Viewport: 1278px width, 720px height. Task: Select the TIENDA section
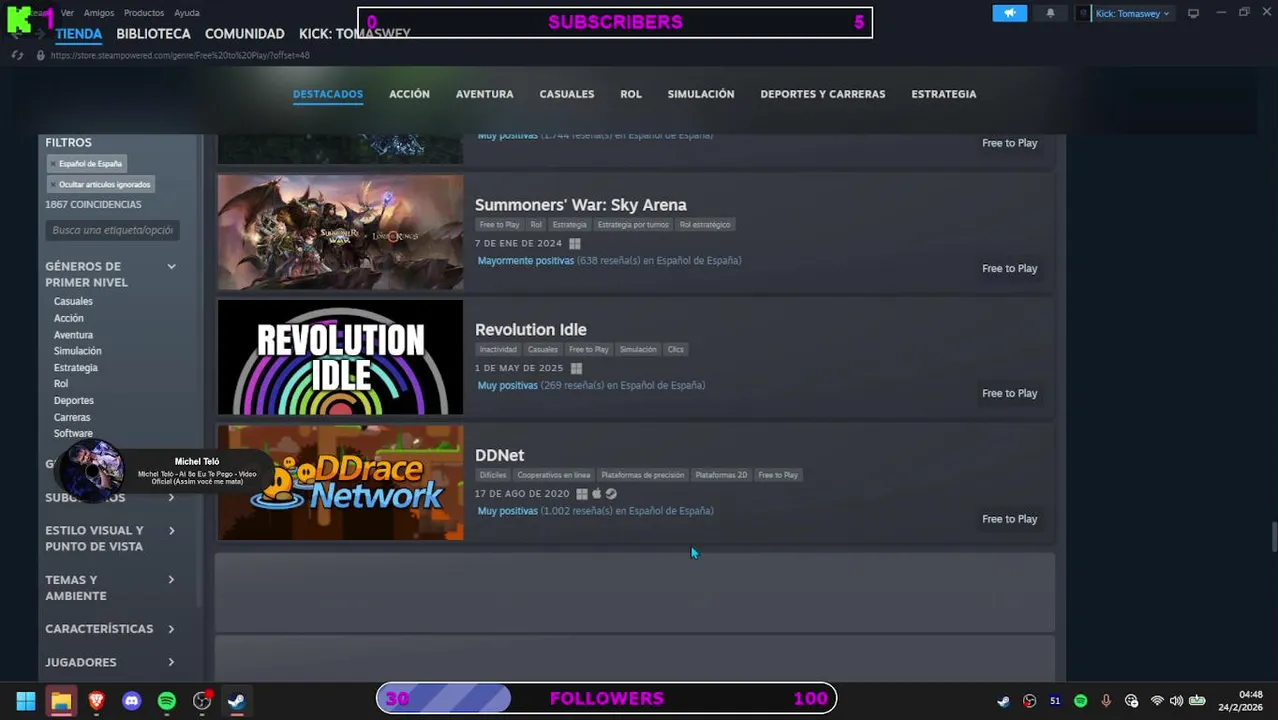[79, 33]
